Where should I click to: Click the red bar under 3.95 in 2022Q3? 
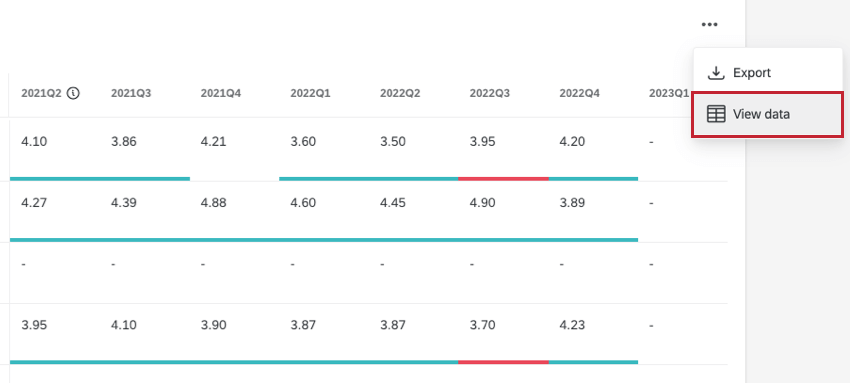pos(504,178)
